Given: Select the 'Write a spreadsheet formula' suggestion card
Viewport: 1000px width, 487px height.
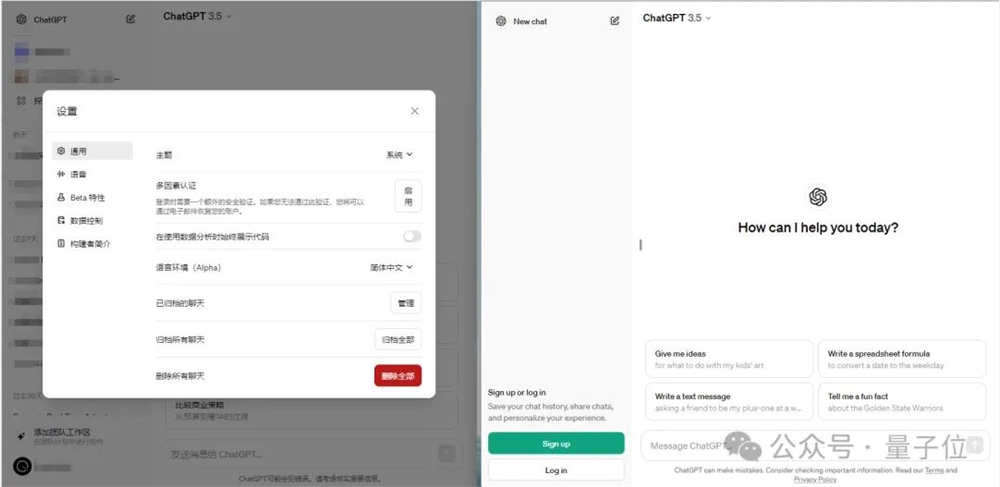Looking at the screenshot, I should (902, 359).
